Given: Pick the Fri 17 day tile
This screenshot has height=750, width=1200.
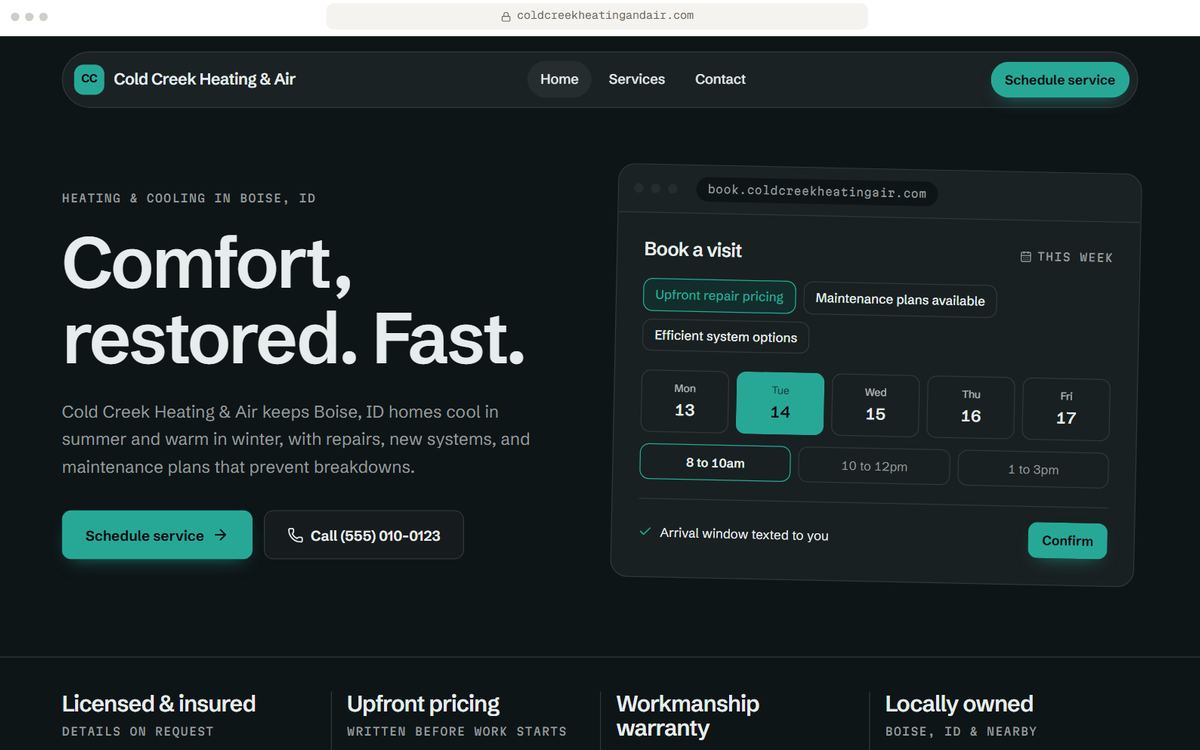Looking at the screenshot, I should [x=1066, y=410].
